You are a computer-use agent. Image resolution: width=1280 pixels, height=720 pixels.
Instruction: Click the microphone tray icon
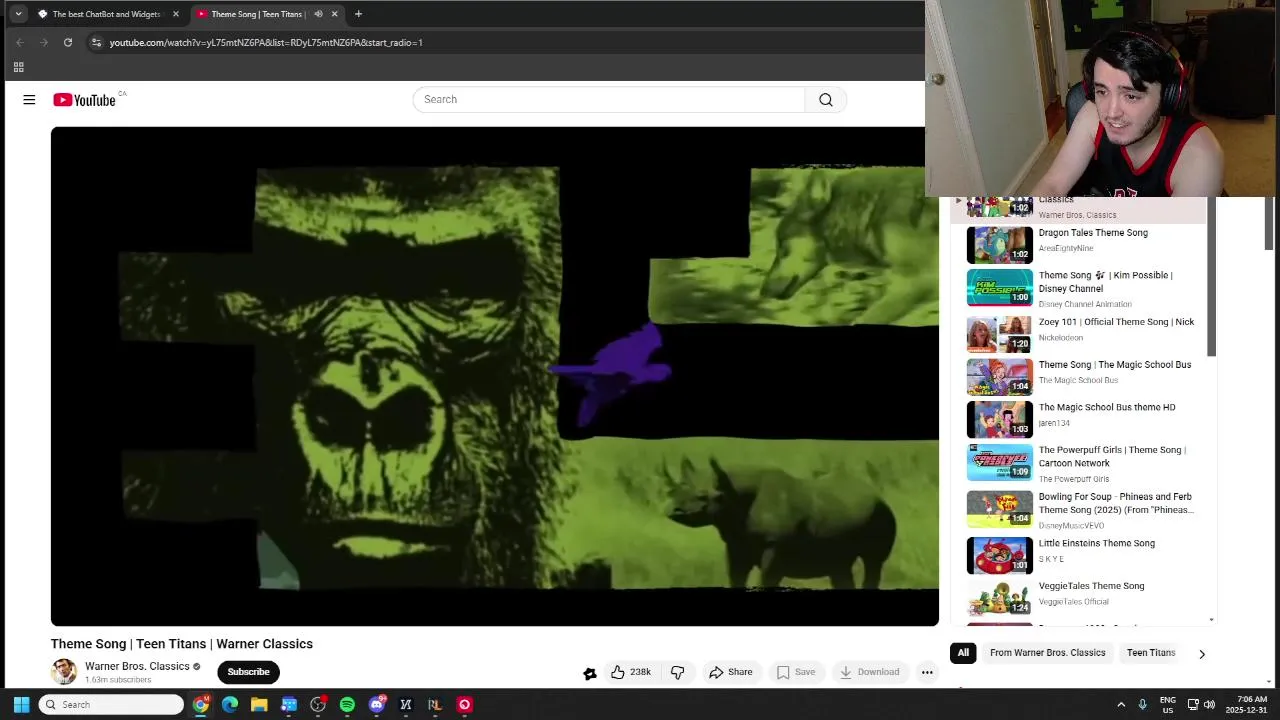click(1142, 705)
